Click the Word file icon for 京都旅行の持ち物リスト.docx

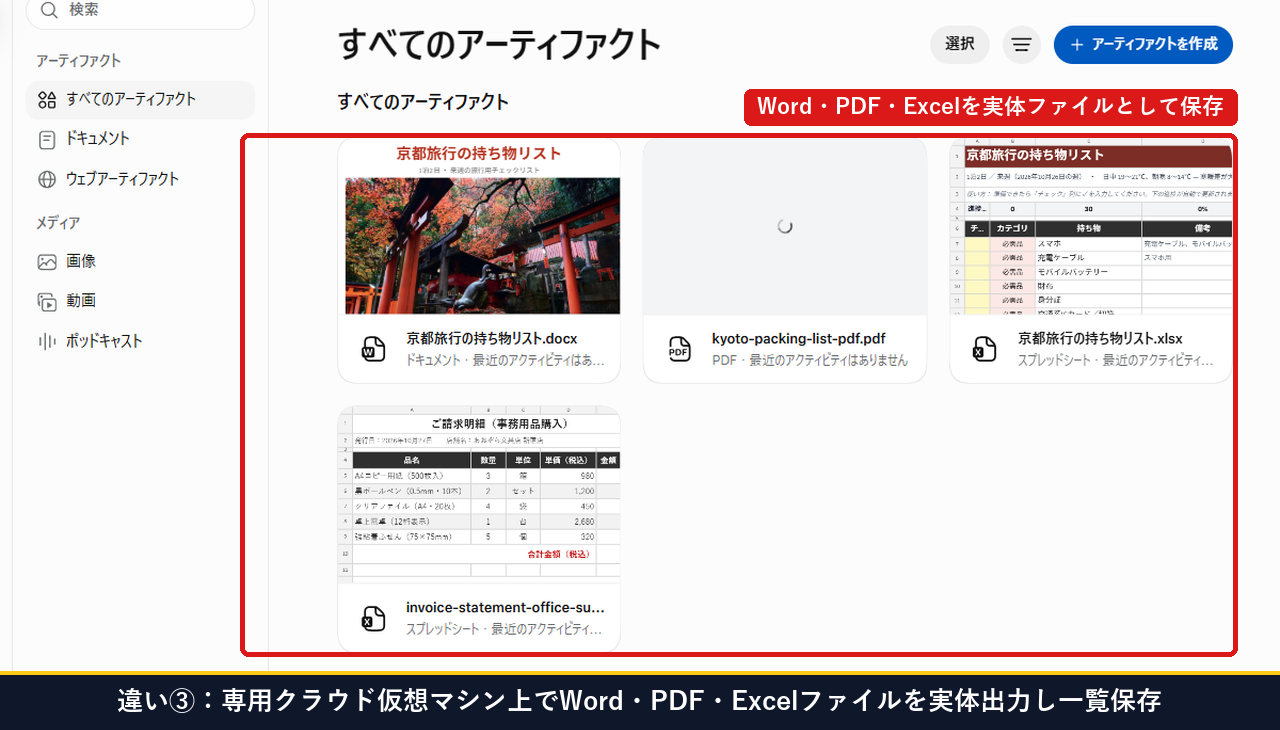373,348
